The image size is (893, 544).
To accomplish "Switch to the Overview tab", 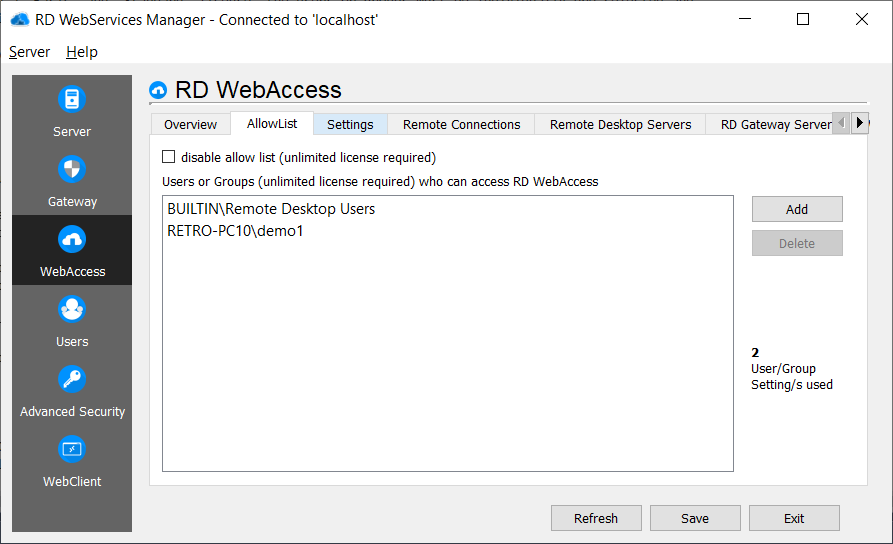I will pyautogui.click(x=190, y=125).
